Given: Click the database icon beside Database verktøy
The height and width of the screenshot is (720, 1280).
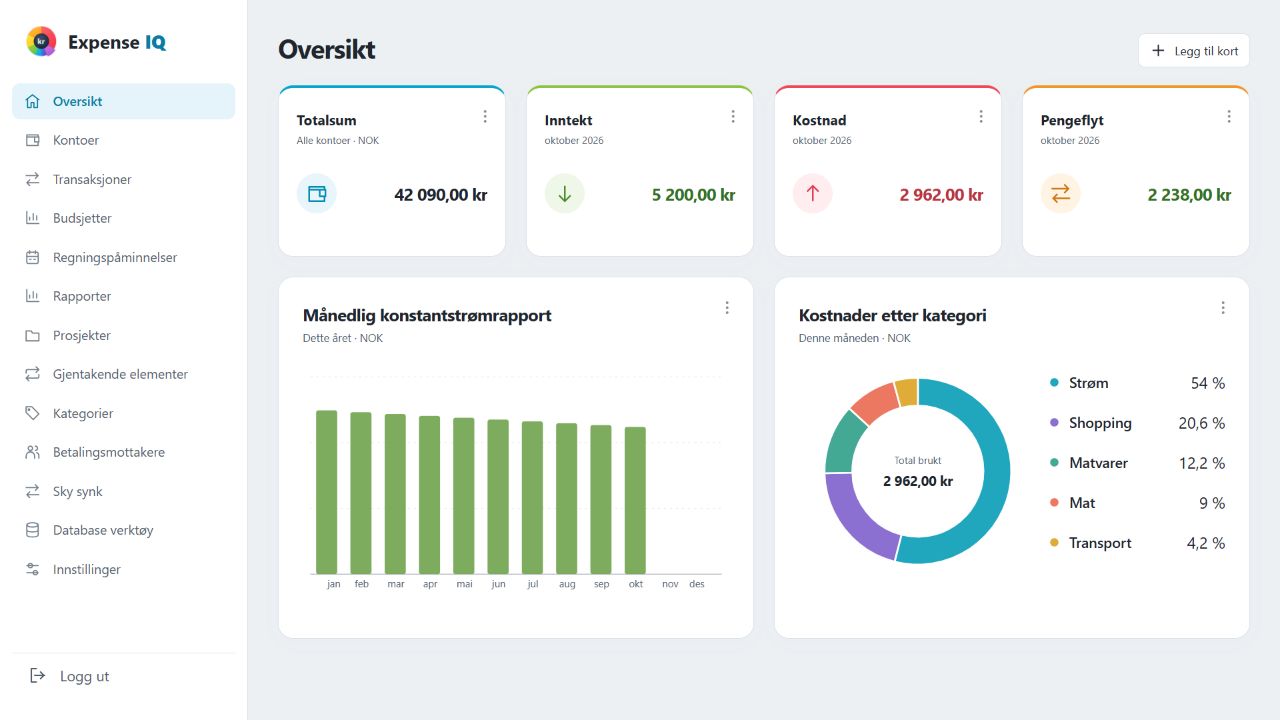Looking at the screenshot, I should coord(33,530).
